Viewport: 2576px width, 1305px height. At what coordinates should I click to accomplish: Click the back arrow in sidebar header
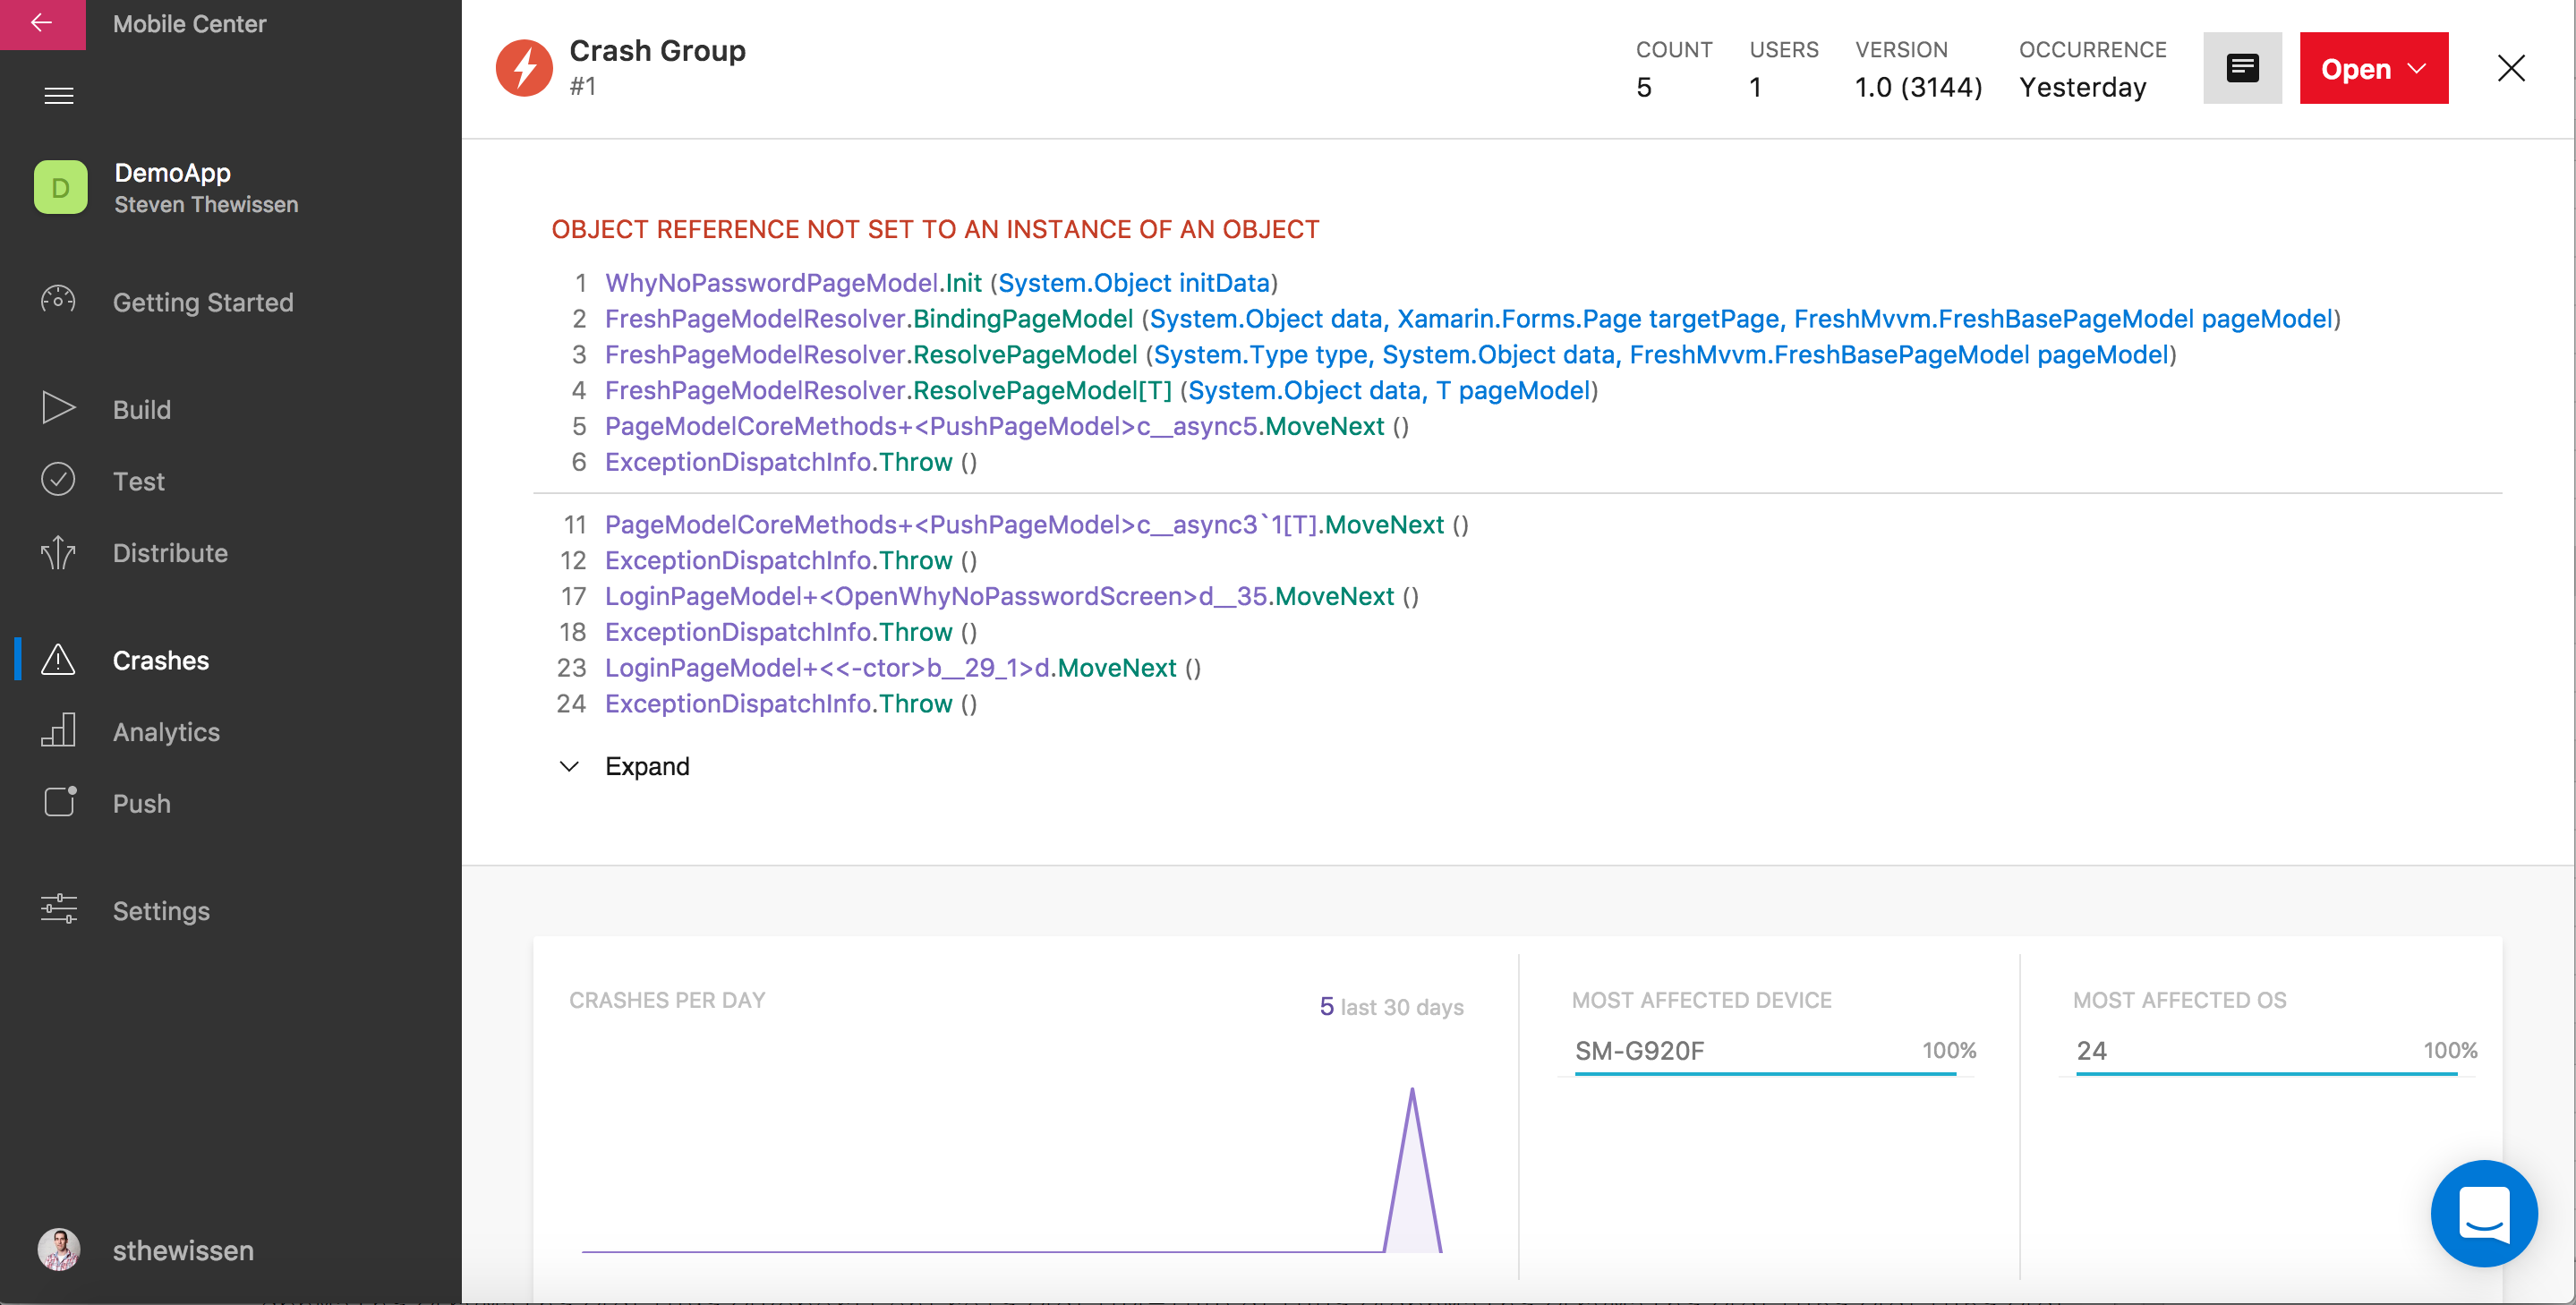(x=42, y=23)
